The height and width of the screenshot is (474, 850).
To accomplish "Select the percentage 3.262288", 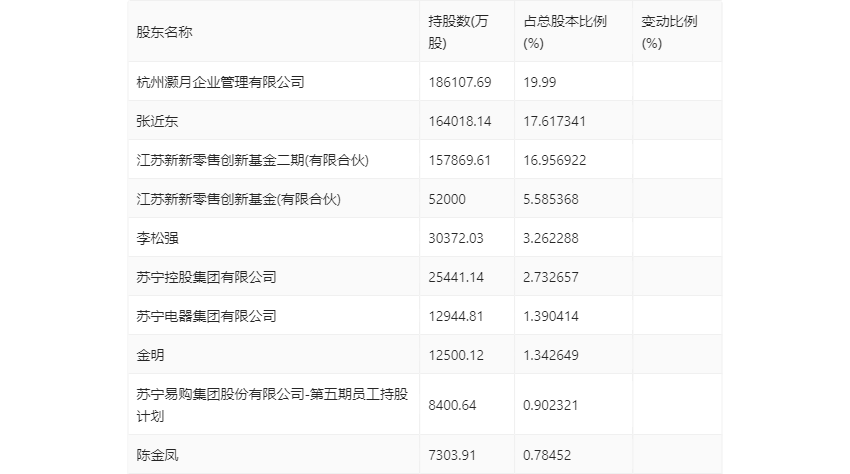I will point(551,238).
